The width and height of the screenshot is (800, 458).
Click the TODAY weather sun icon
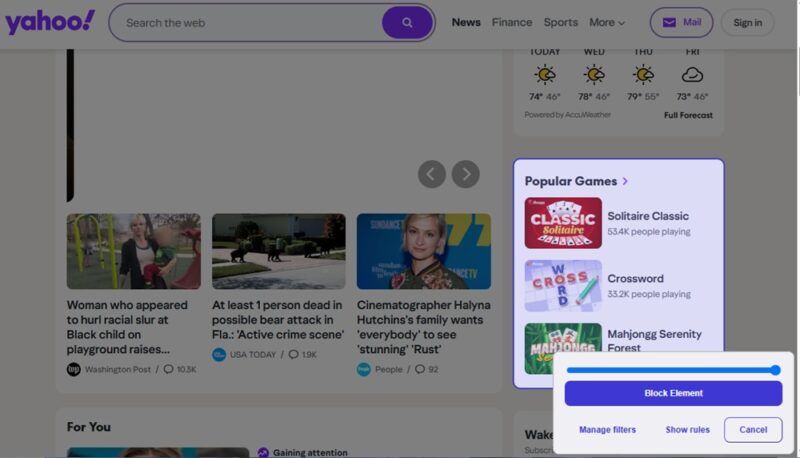(545, 74)
